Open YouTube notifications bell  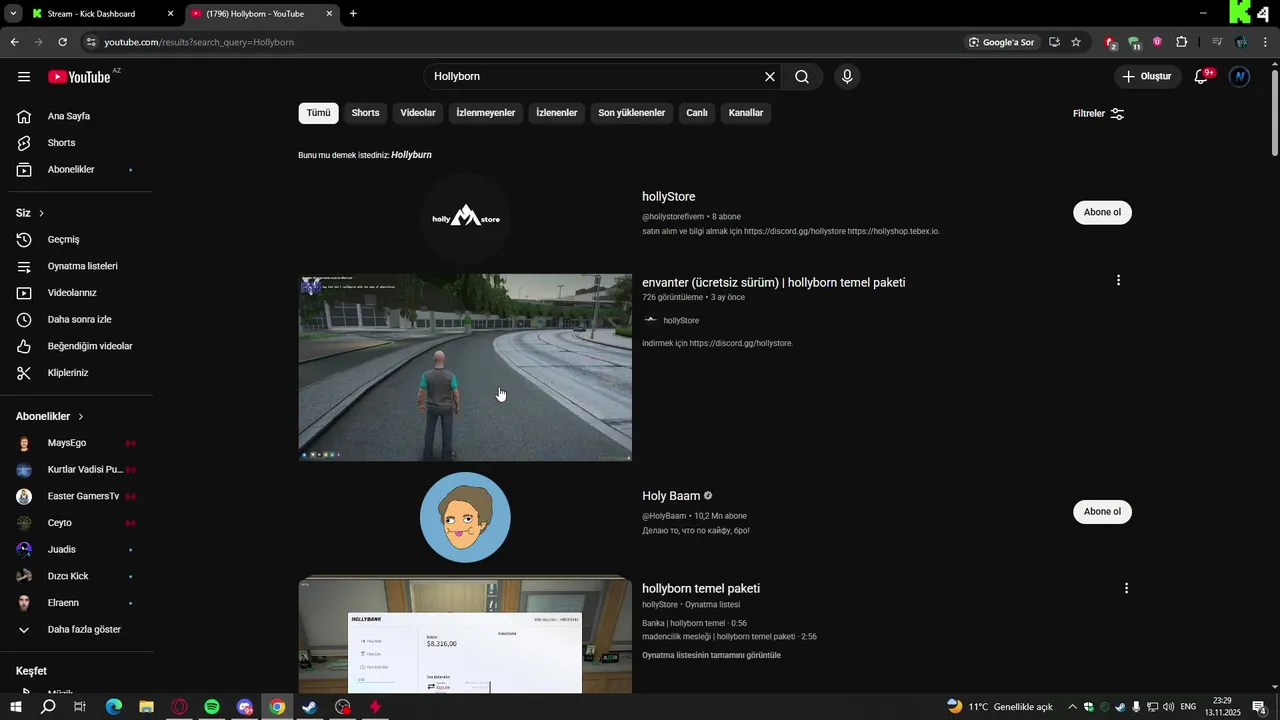coord(1202,77)
